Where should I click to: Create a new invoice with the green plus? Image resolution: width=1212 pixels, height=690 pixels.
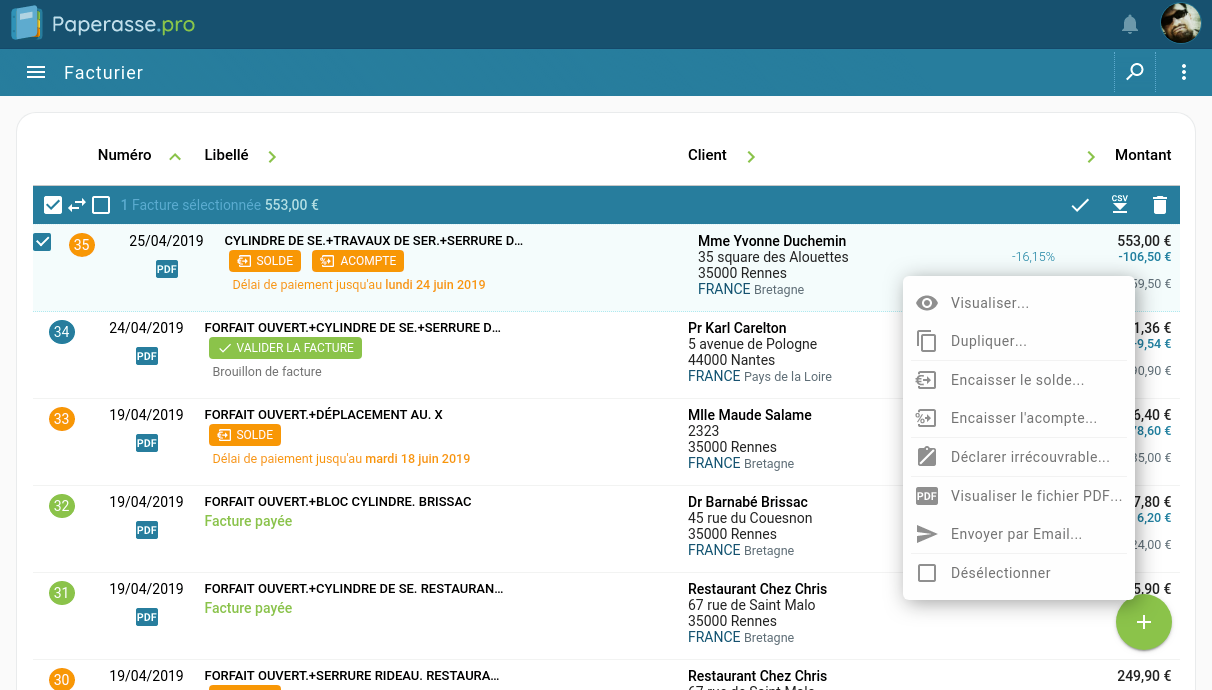click(x=1143, y=622)
